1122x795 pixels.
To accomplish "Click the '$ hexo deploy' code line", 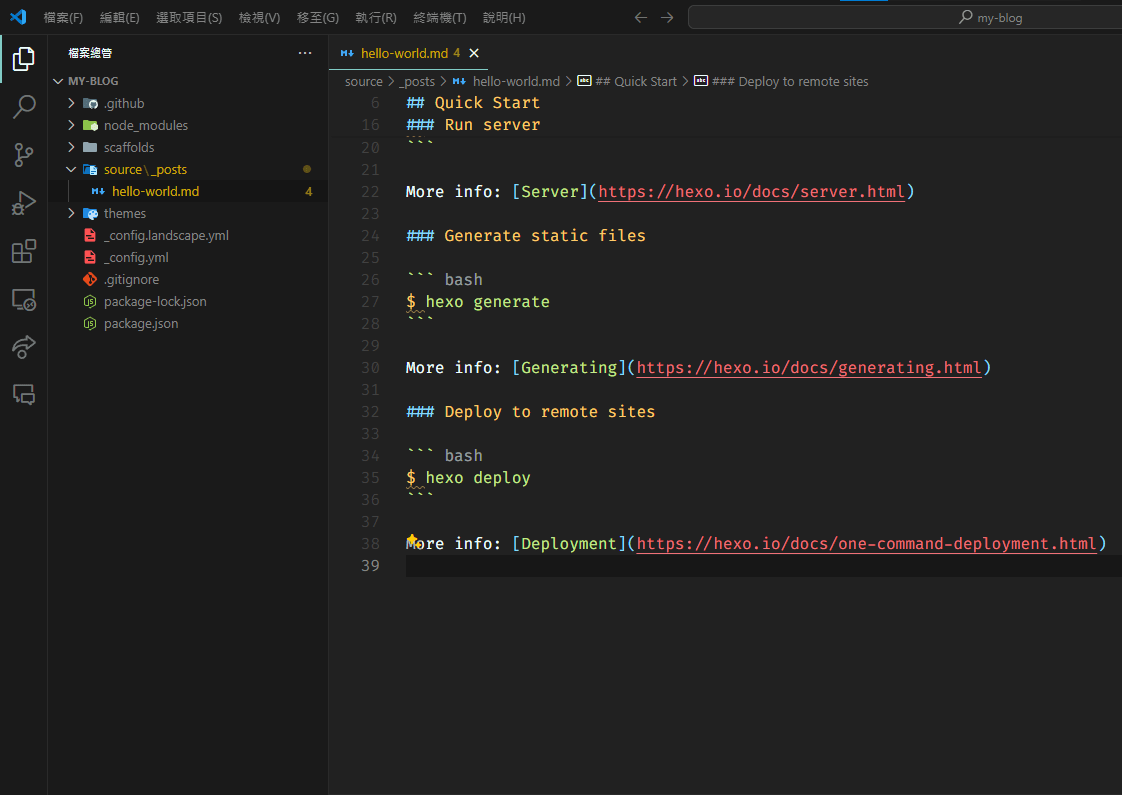I will pos(468,478).
